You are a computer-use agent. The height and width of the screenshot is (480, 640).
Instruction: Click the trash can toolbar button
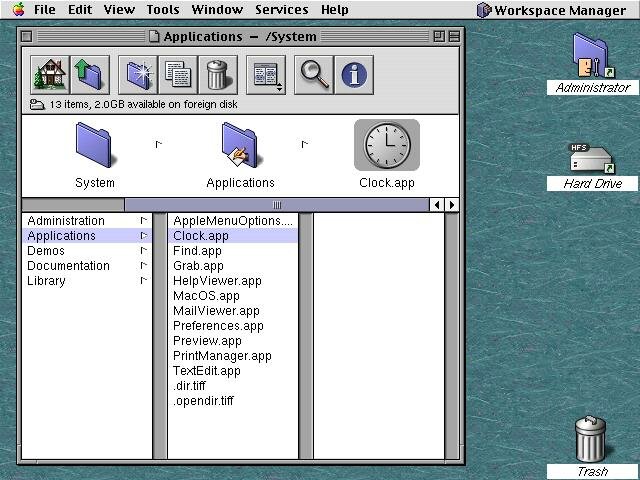point(218,75)
